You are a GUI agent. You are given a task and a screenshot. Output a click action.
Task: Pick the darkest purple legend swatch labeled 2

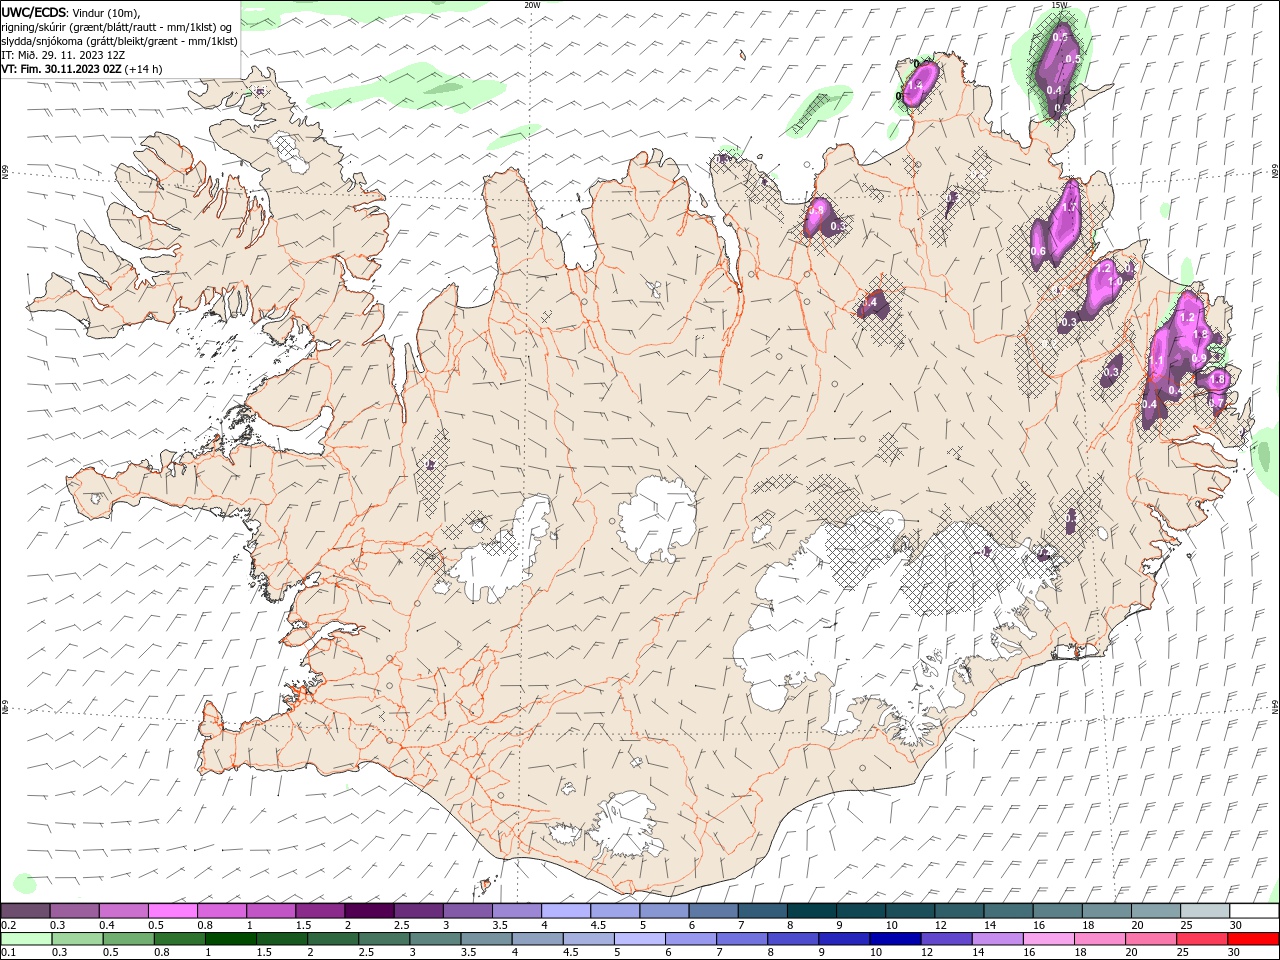pyautogui.click(x=369, y=911)
